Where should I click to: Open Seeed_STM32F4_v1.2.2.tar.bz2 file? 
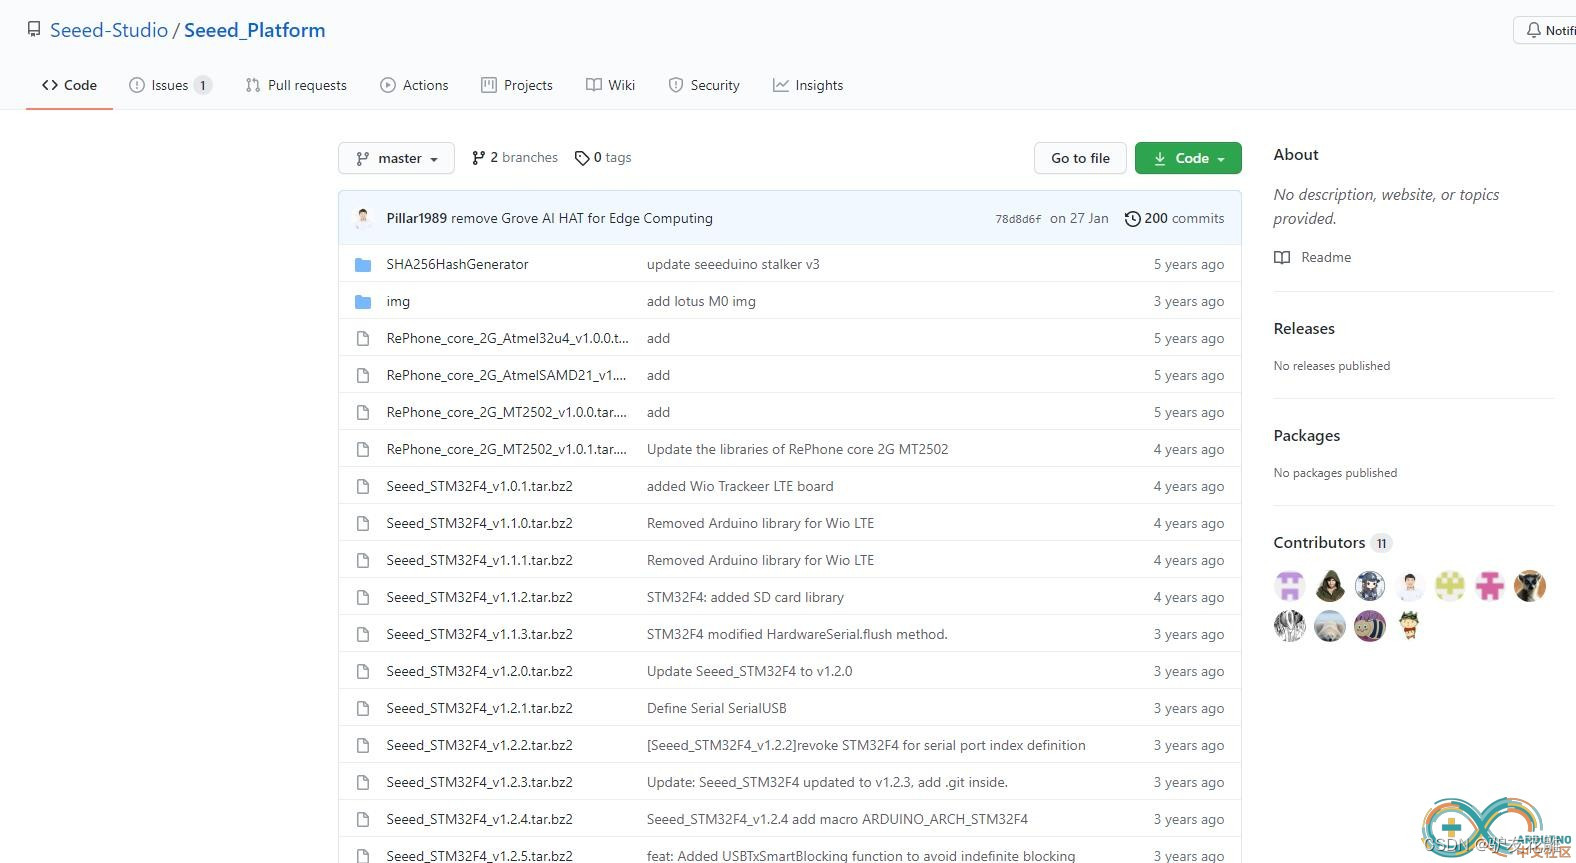point(479,745)
